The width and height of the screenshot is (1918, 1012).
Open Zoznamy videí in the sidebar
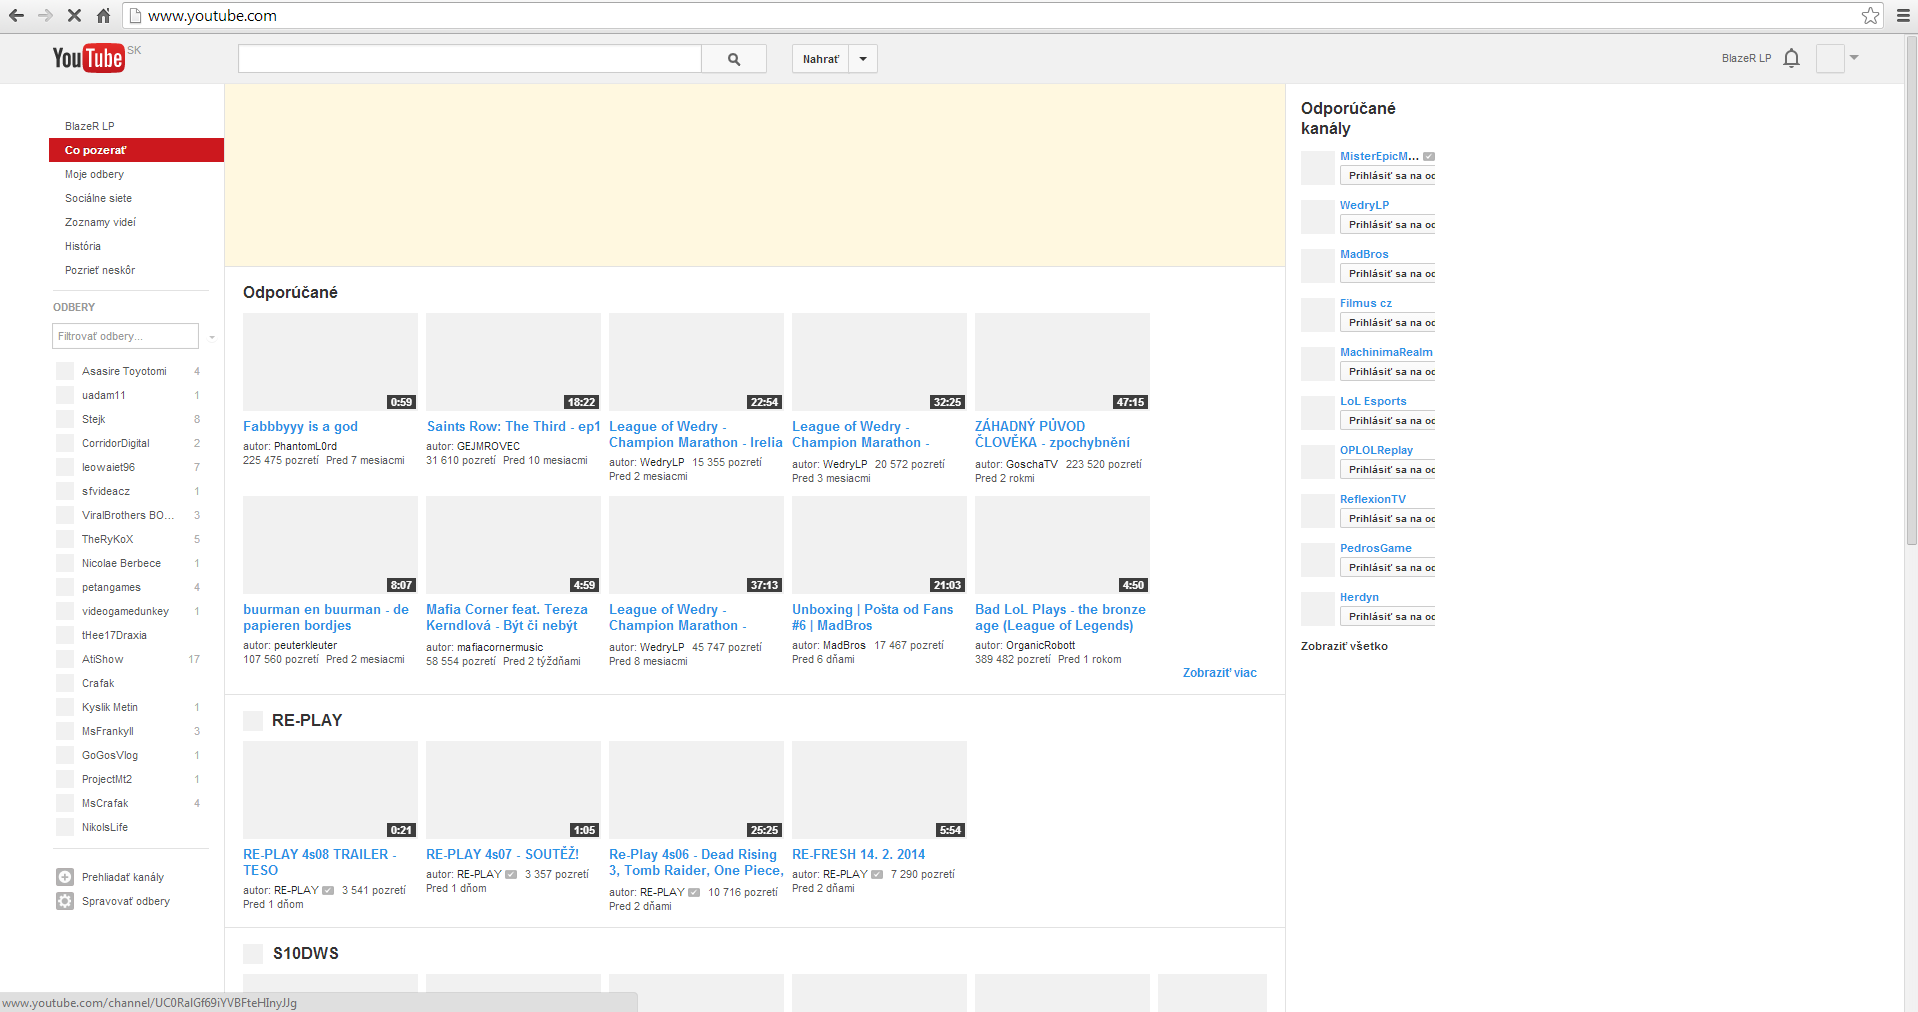click(x=100, y=222)
